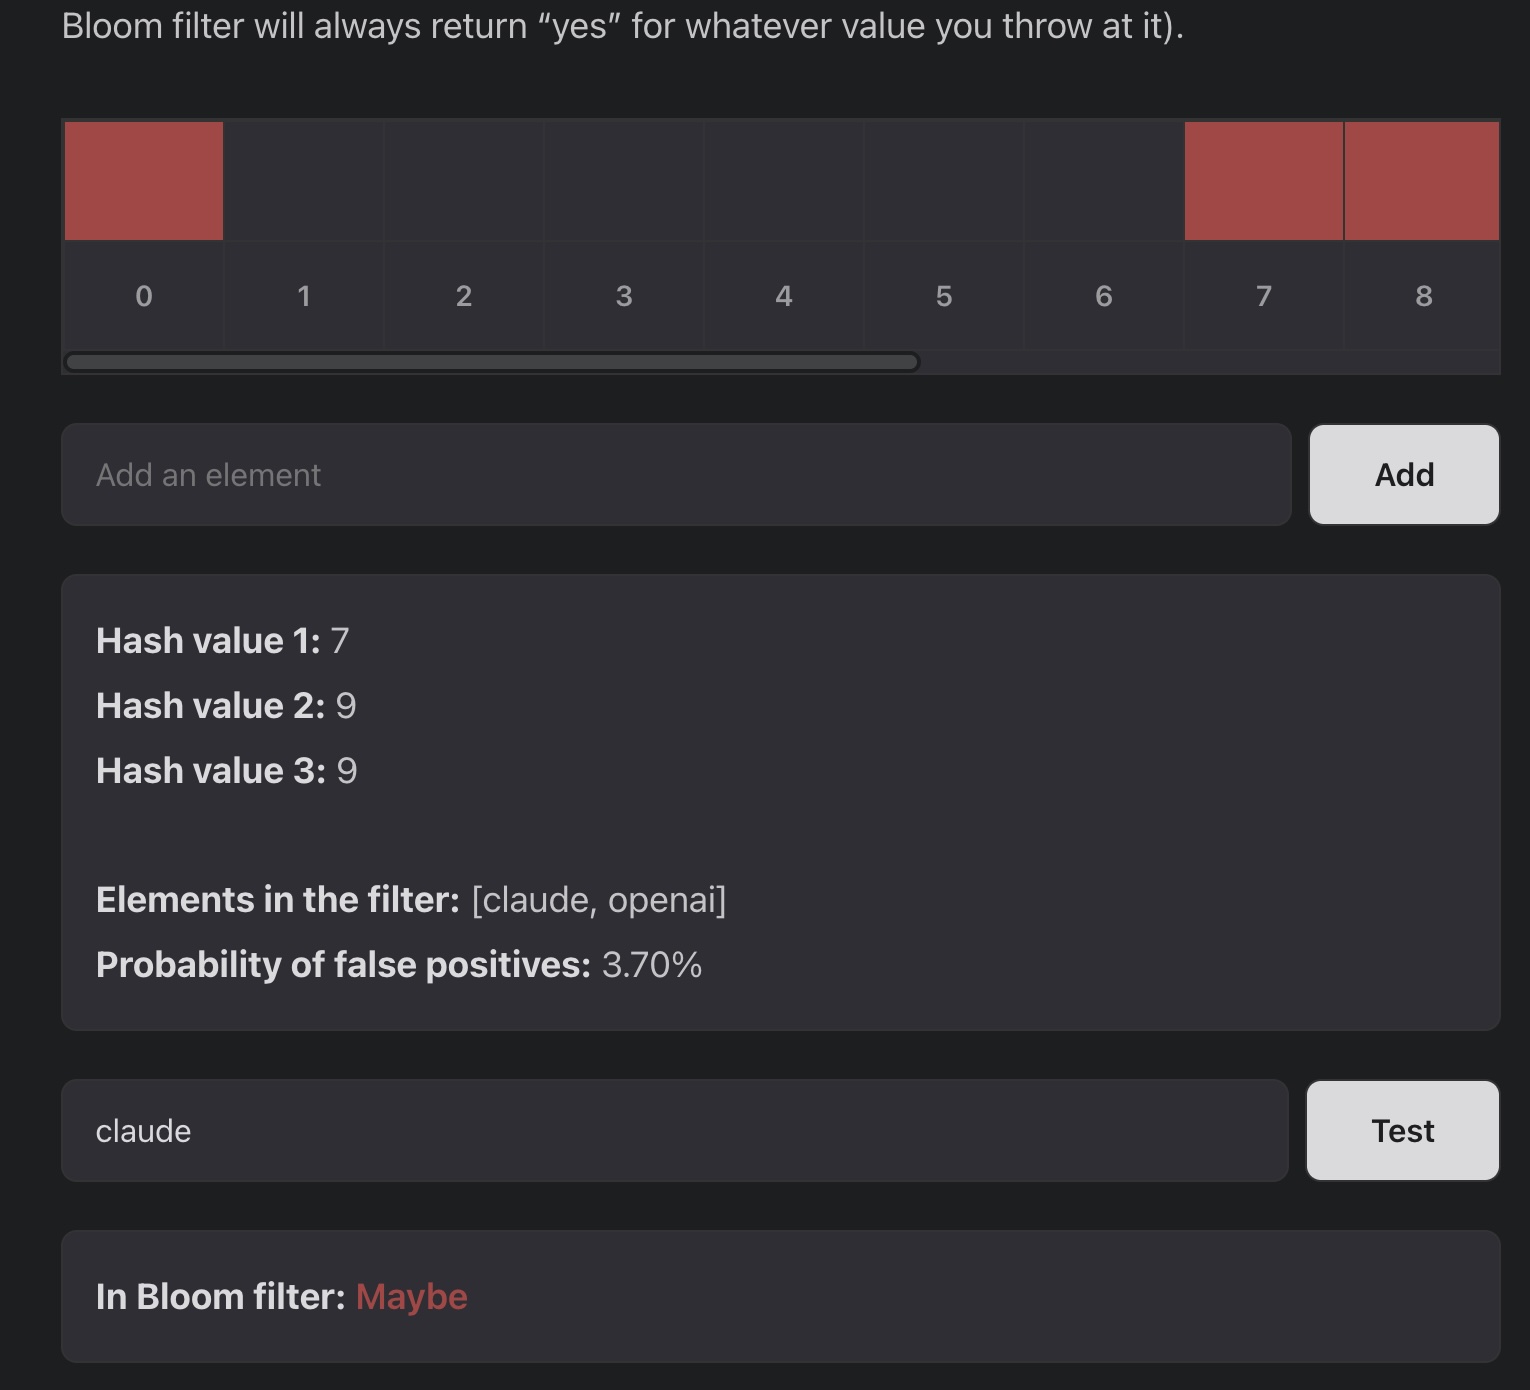This screenshot has width=1530, height=1390.
Task: Click the empty bit cell above index 4
Action: 784,181
